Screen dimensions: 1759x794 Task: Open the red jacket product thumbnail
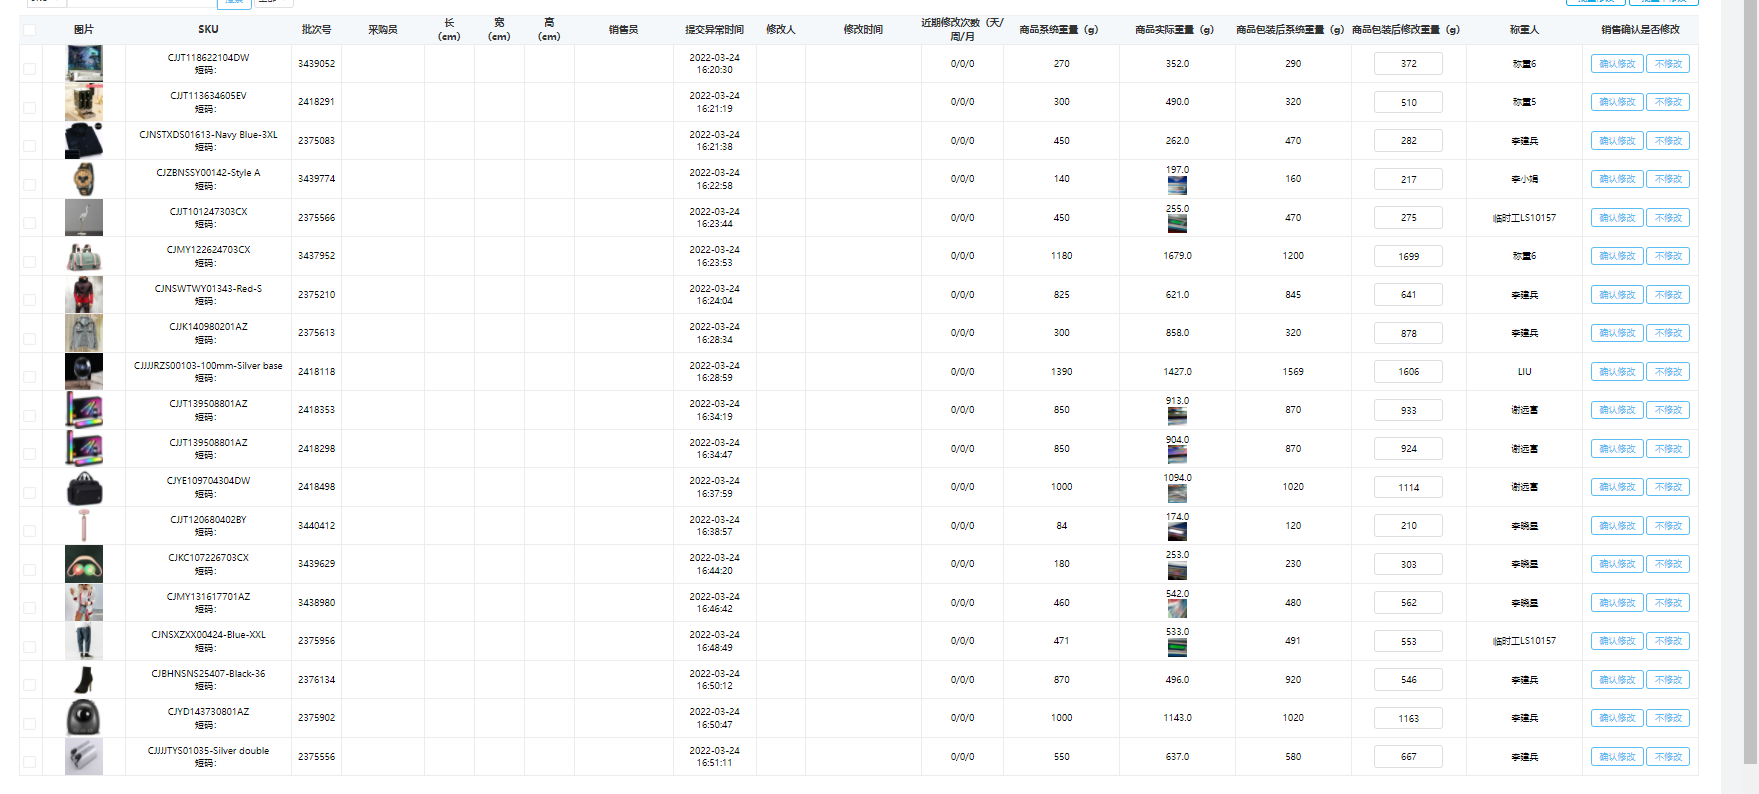tap(84, 295)
